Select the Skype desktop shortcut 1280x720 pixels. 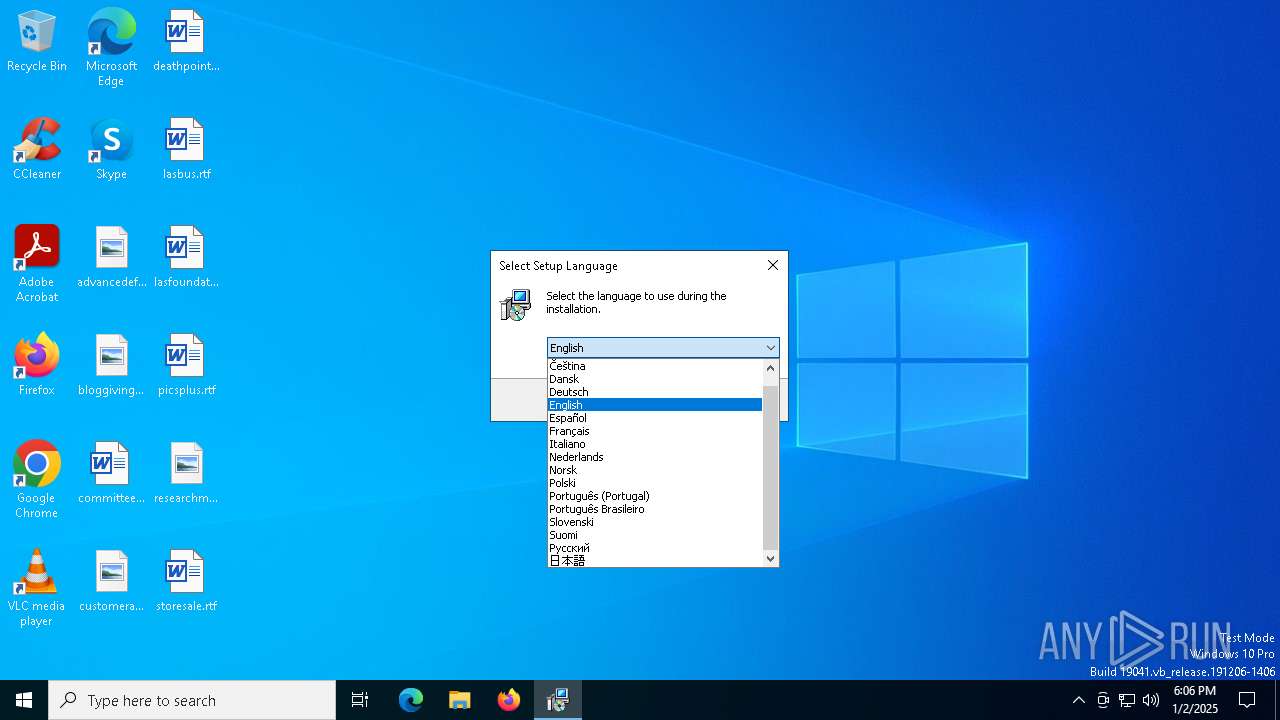[x=111, y=150]
